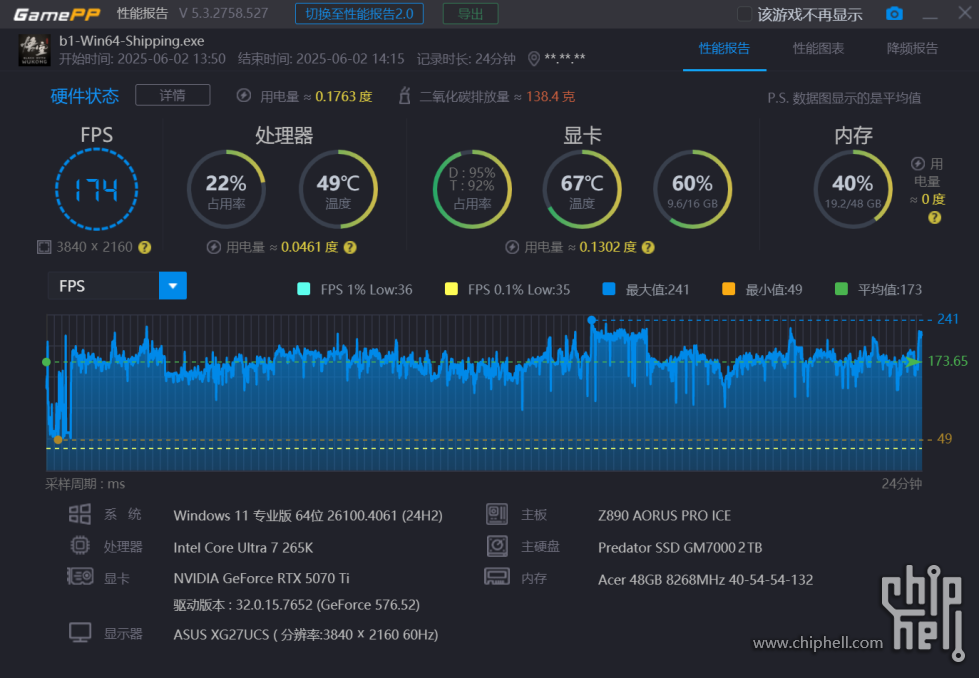The height and width of the screenshot is (678, 979).
Task: Click the 导出 export button
Action: [x=470, y=14]
